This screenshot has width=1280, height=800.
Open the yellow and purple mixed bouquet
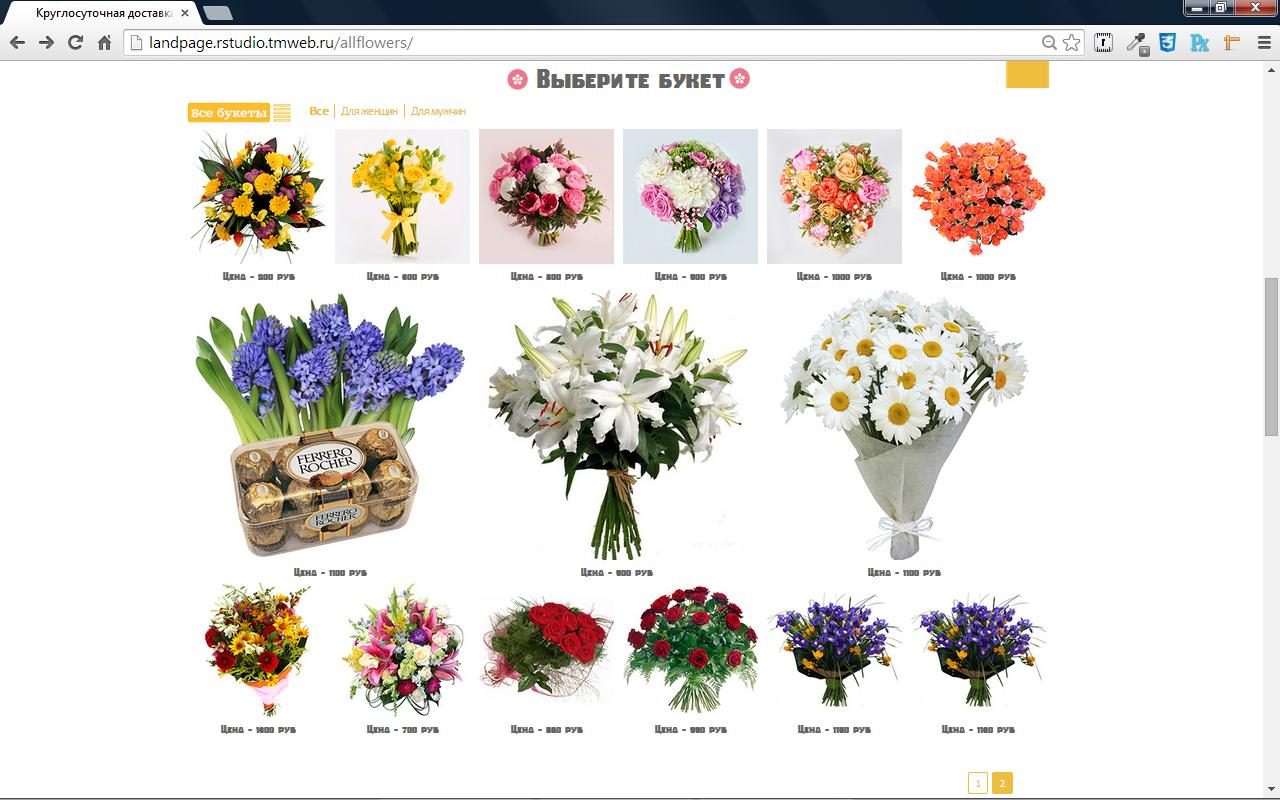tap(258, 196)
